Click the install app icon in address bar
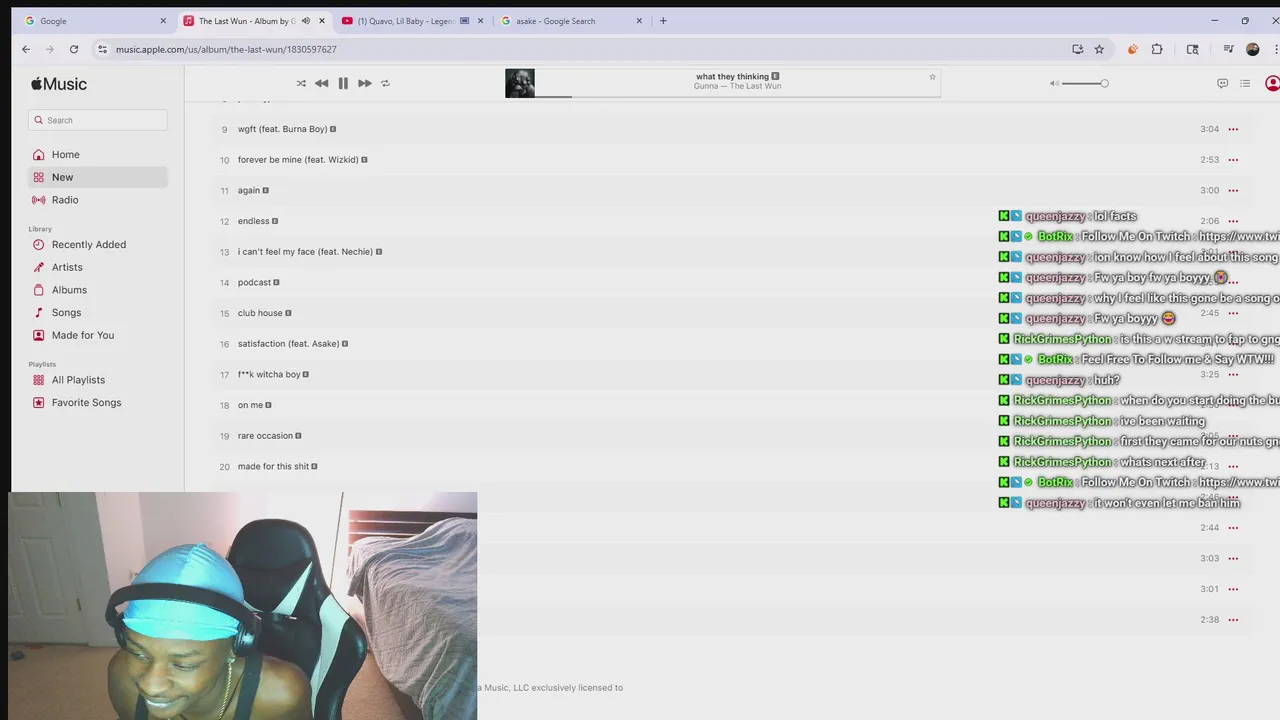 tap(1077, 49)
